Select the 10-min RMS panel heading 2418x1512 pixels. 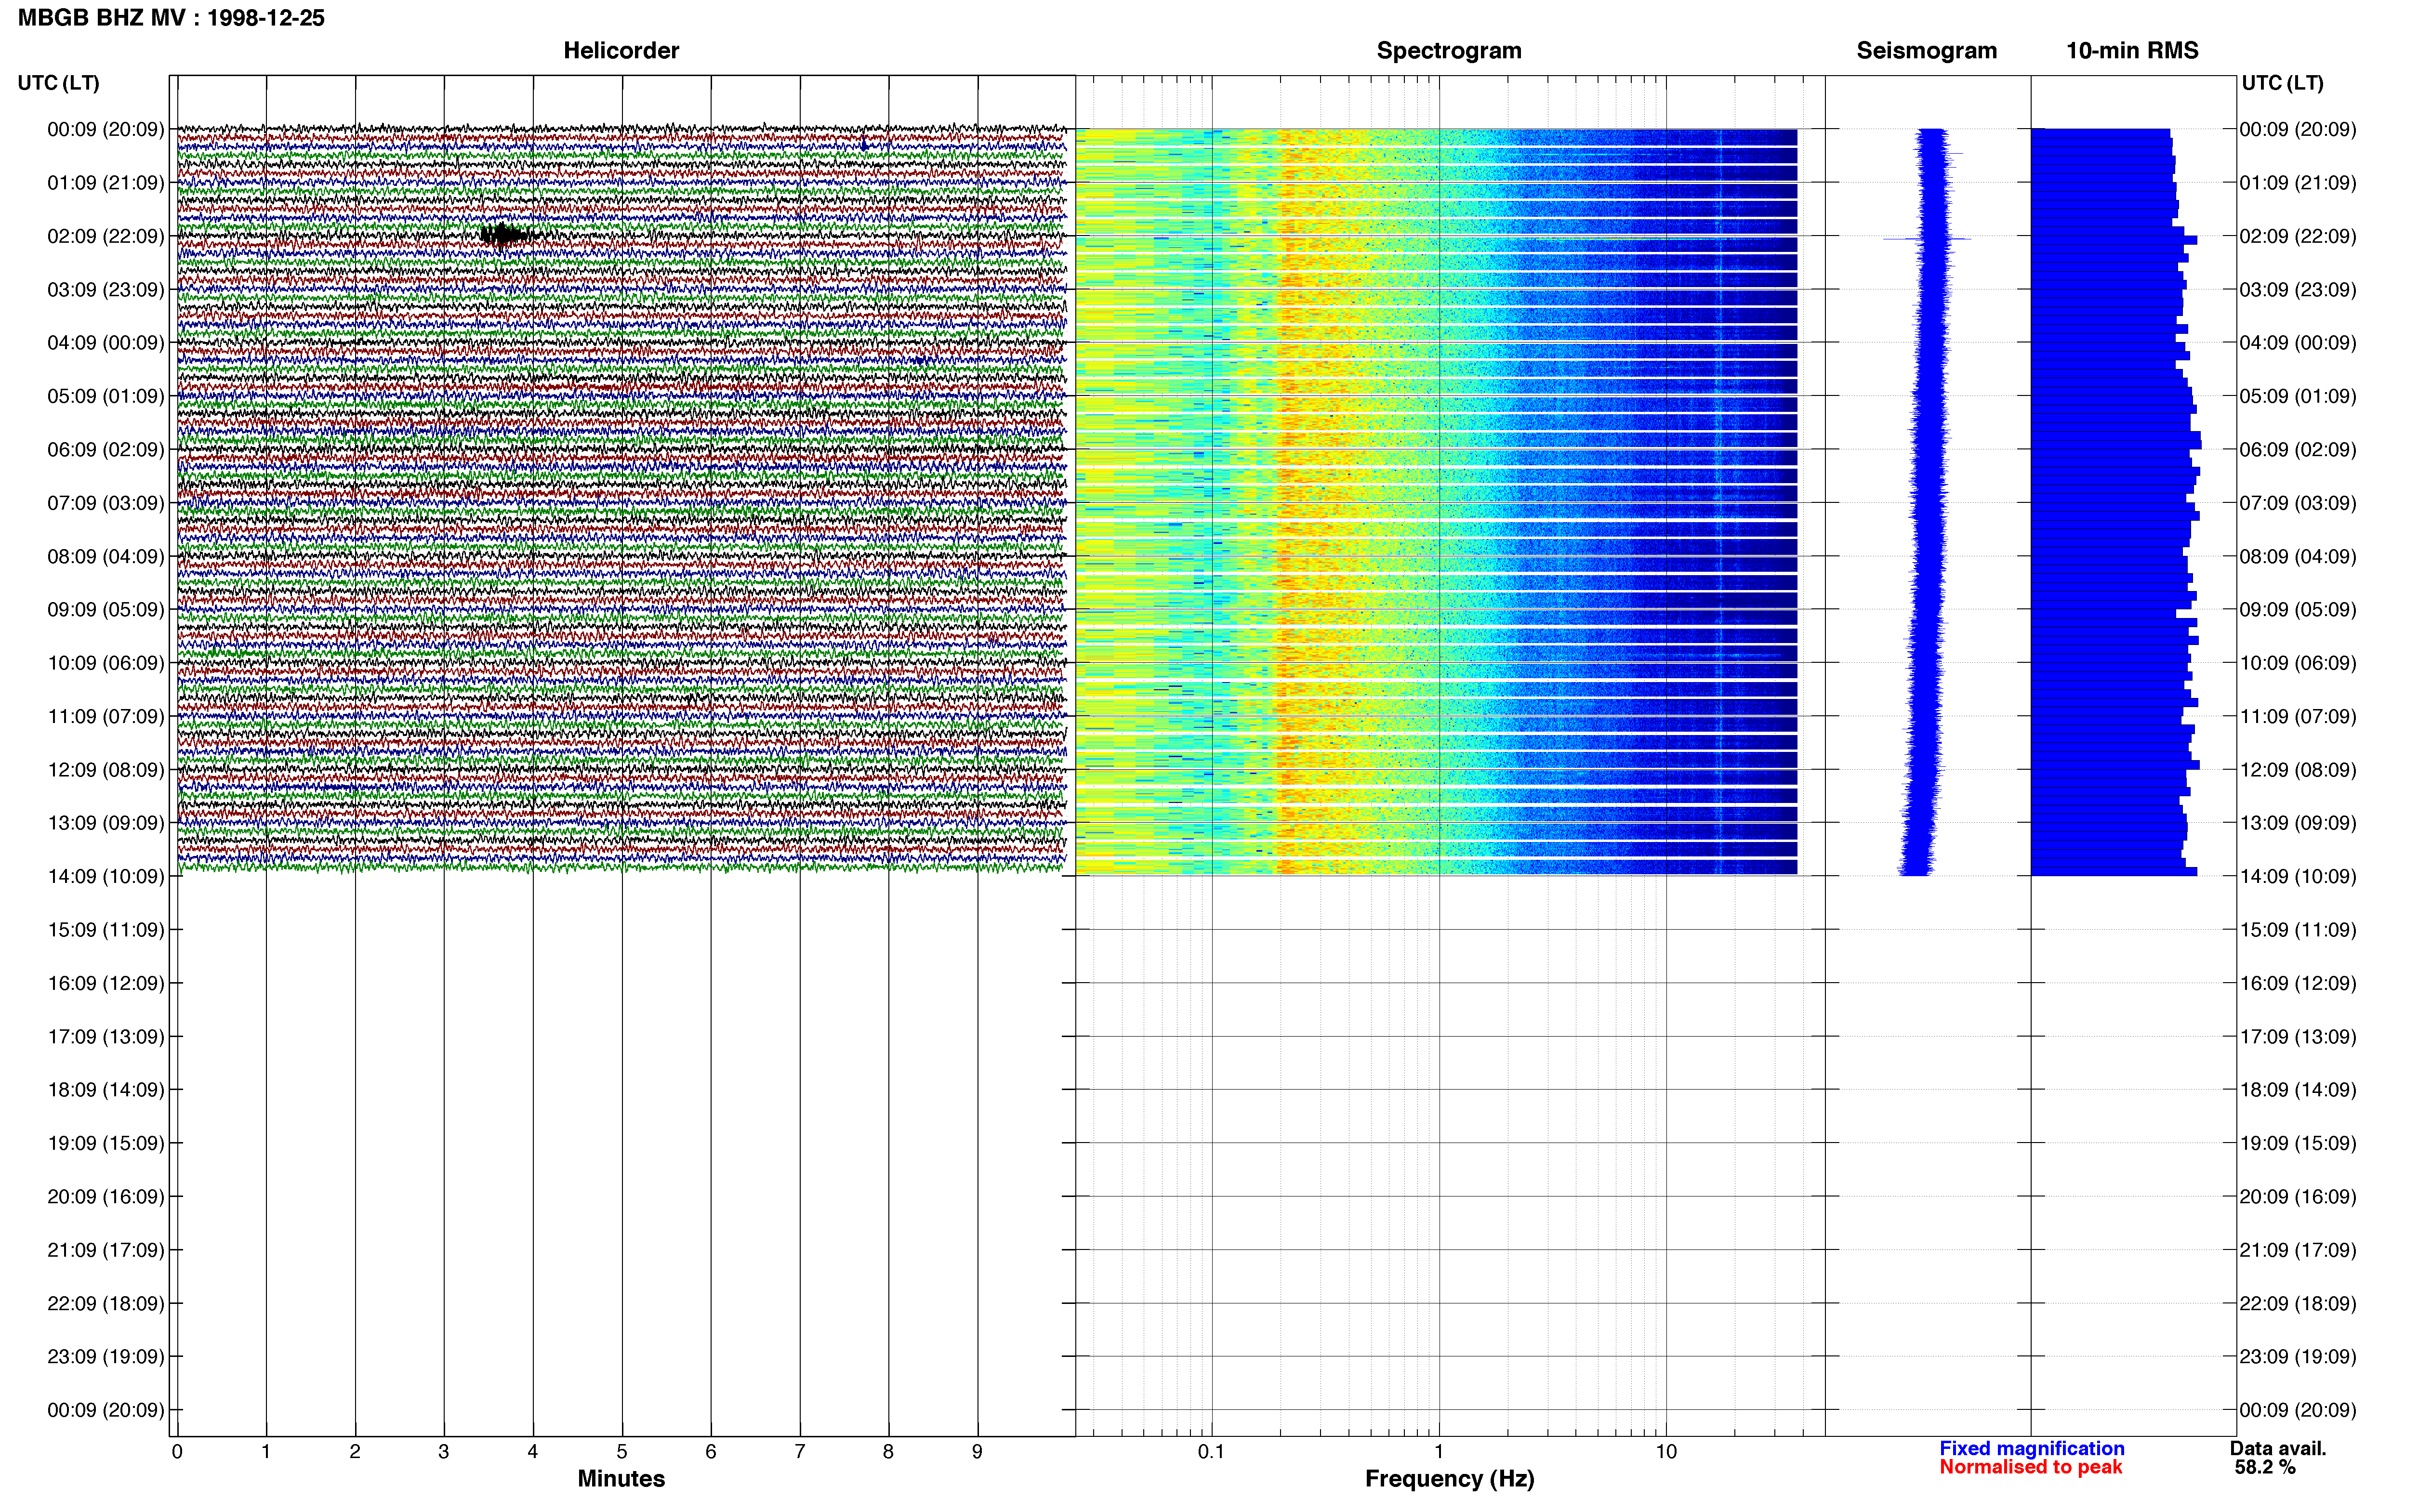tap(2132, 51)
